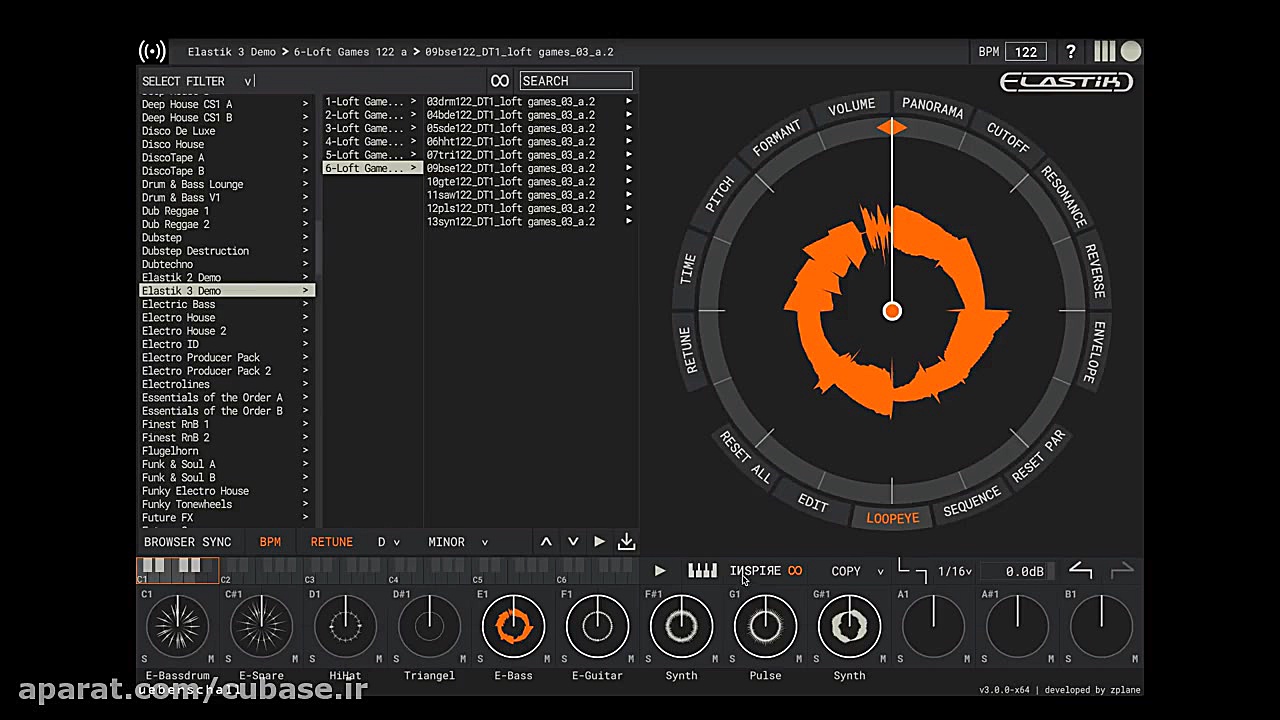The width and height of the screenshot is (1280, 720).
Task: Click 6-Loft Games 122 a in the breadcrumb
Action: click(350, 52)
